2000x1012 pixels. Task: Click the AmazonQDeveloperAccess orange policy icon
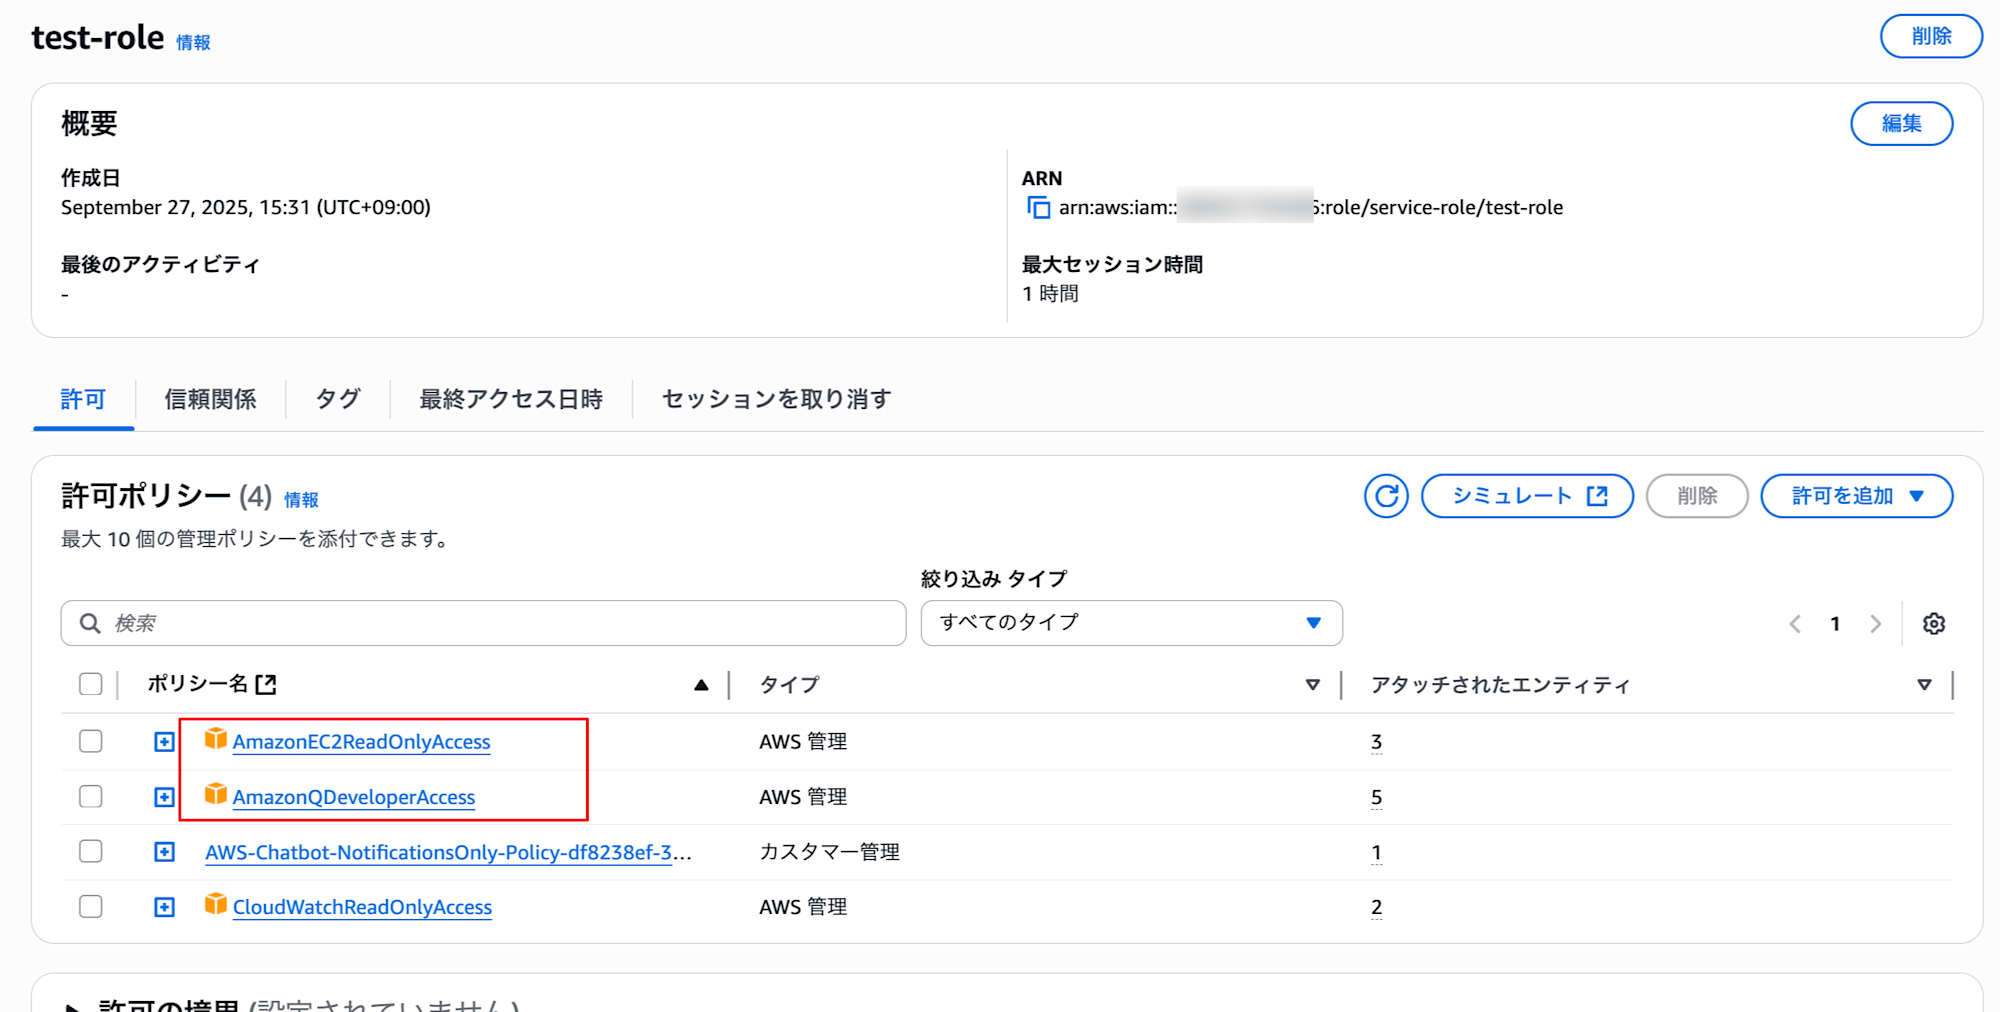tap(216, 794)
